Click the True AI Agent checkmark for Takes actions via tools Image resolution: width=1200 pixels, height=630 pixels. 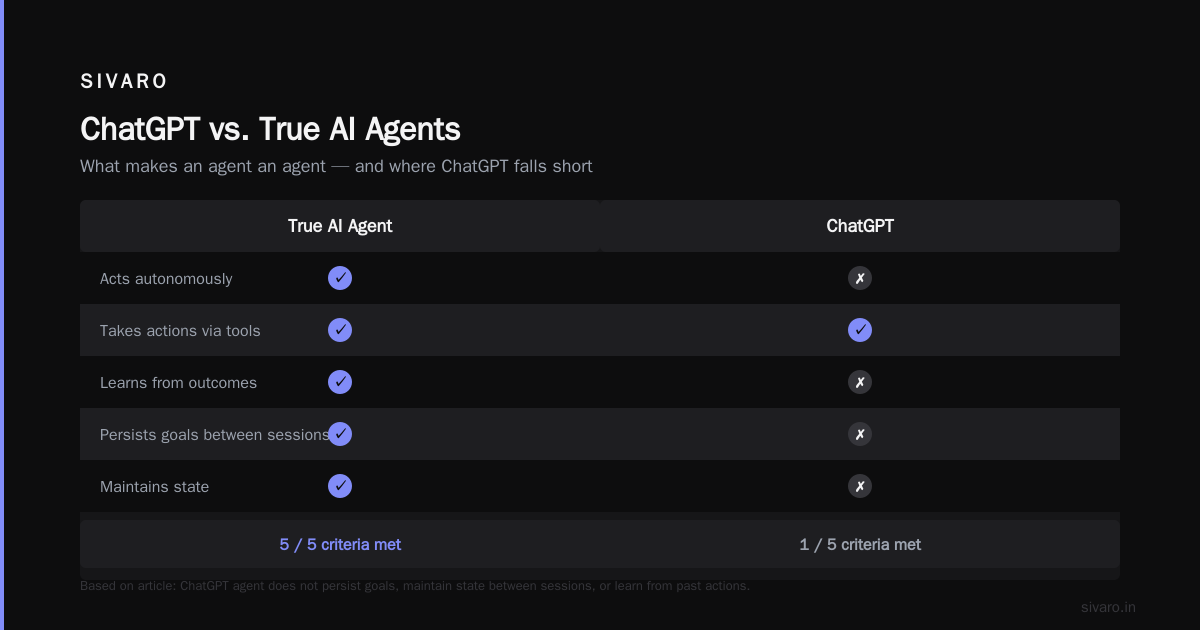click(340, 330)
